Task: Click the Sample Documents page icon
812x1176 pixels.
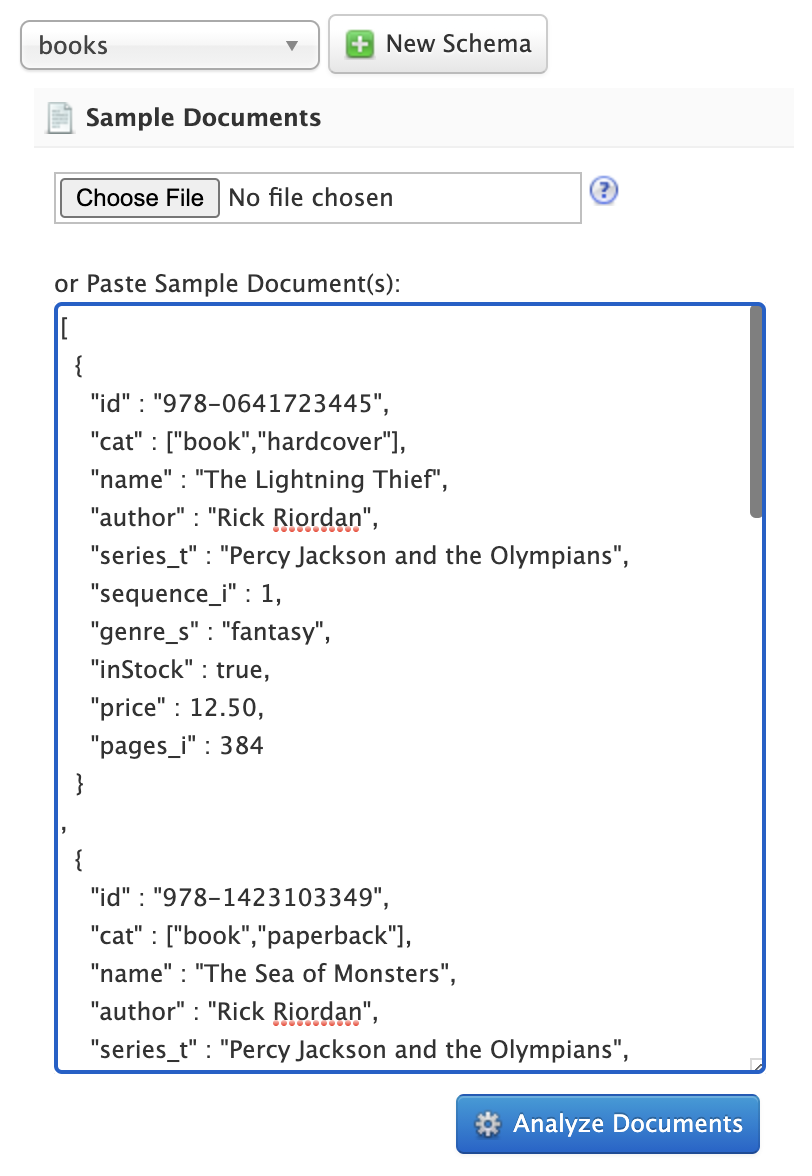Action: pos(60,118)
